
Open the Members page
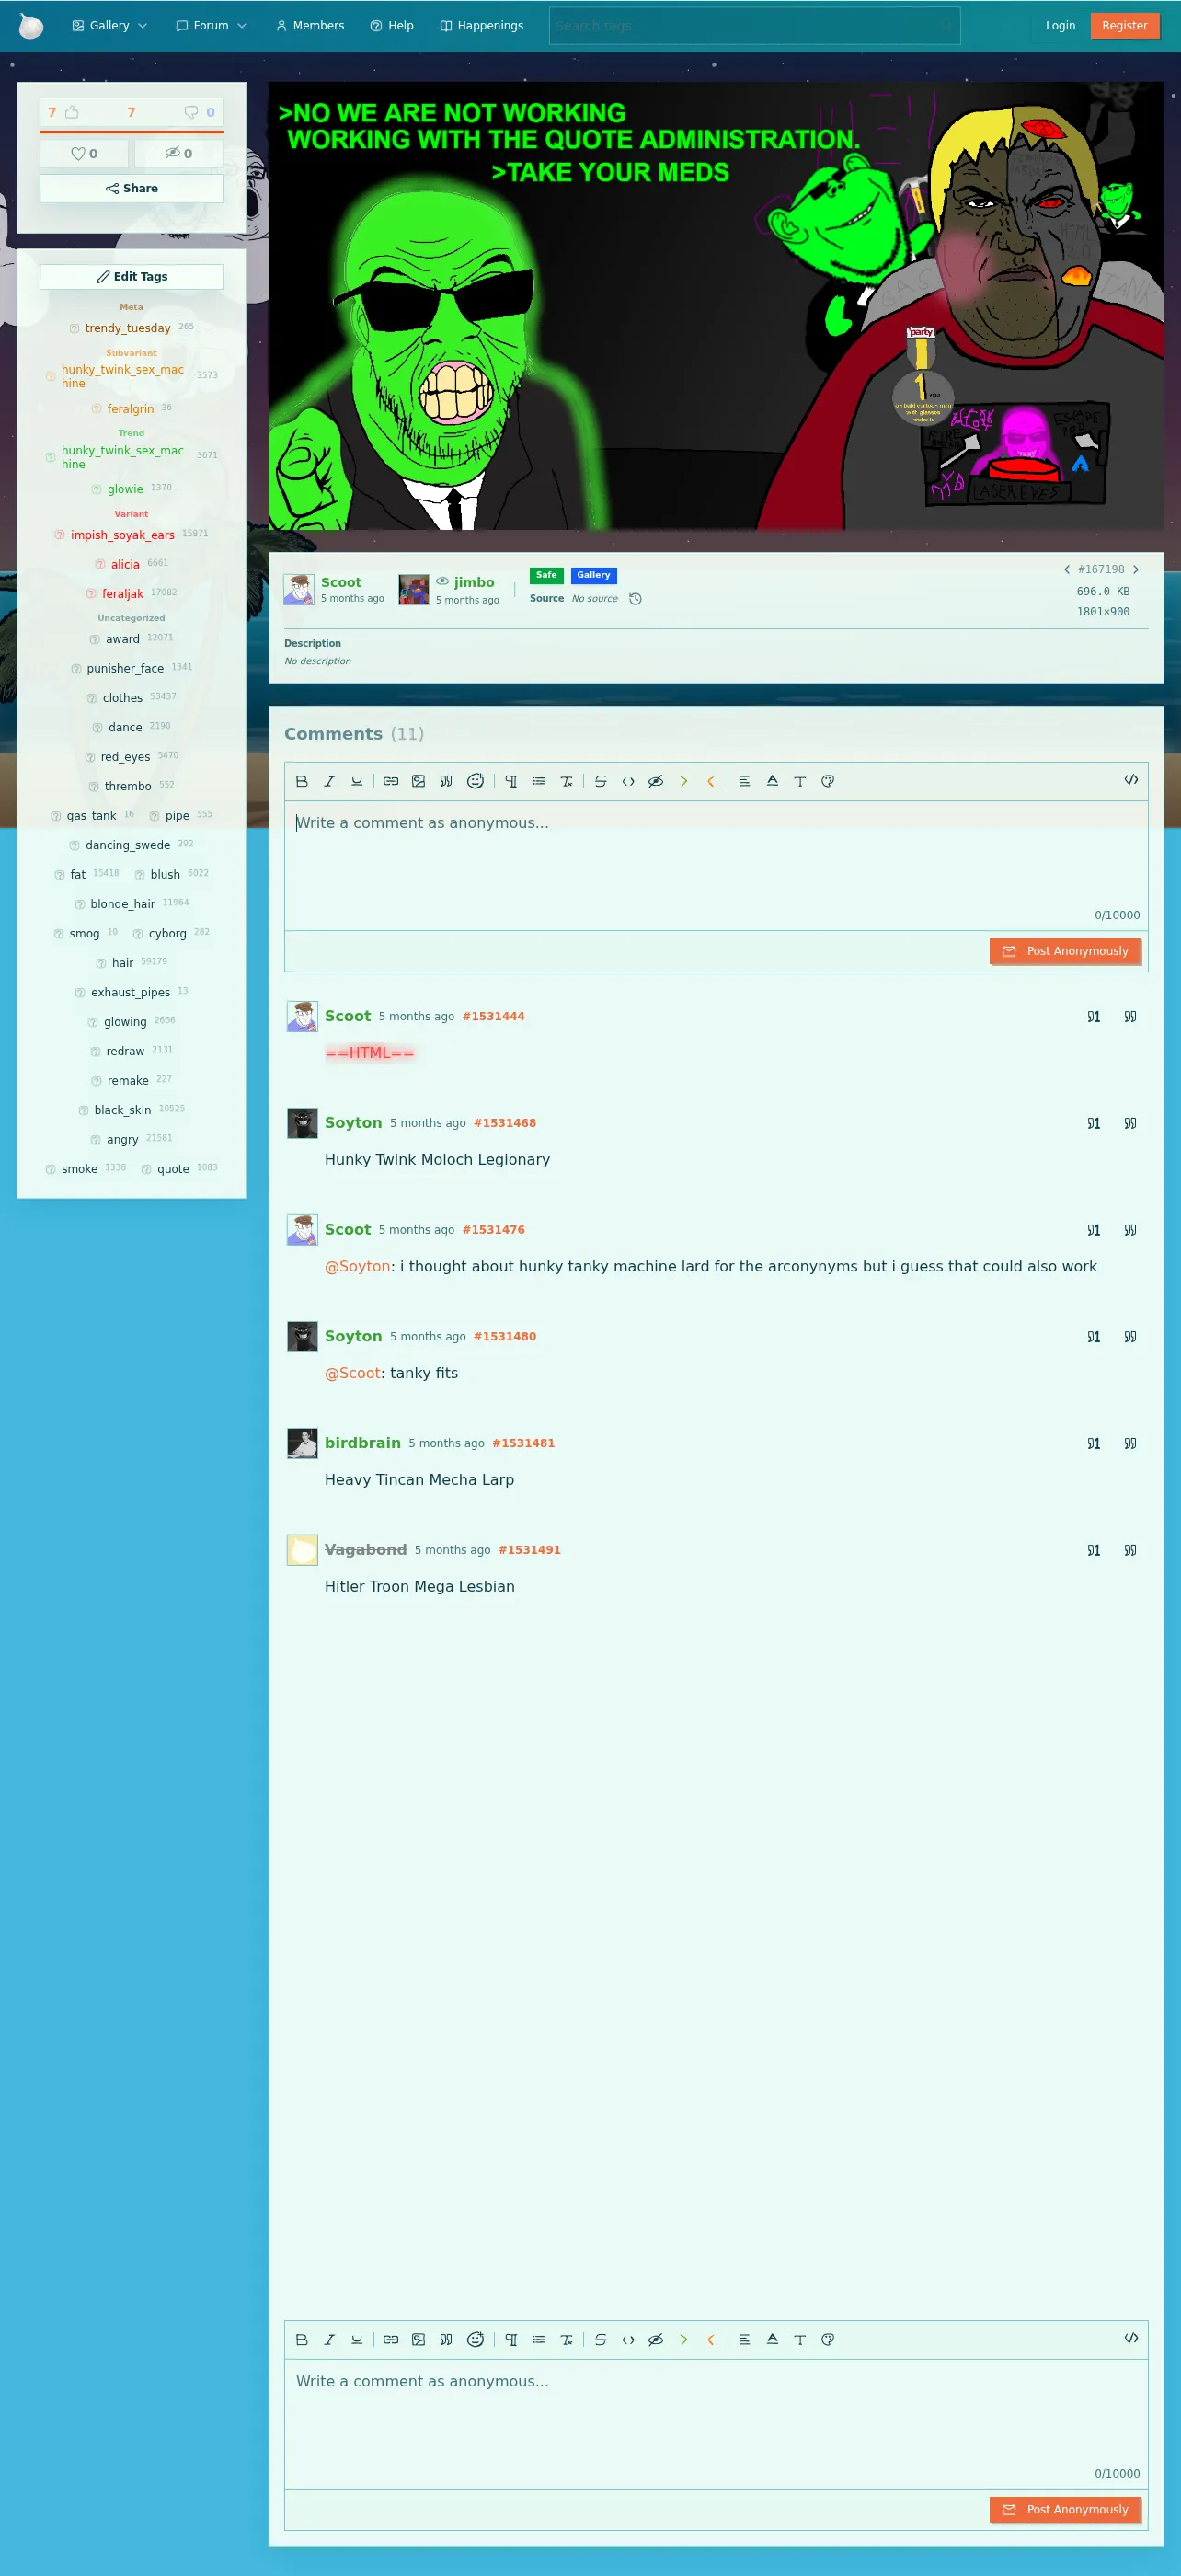(x=310, y=26)
